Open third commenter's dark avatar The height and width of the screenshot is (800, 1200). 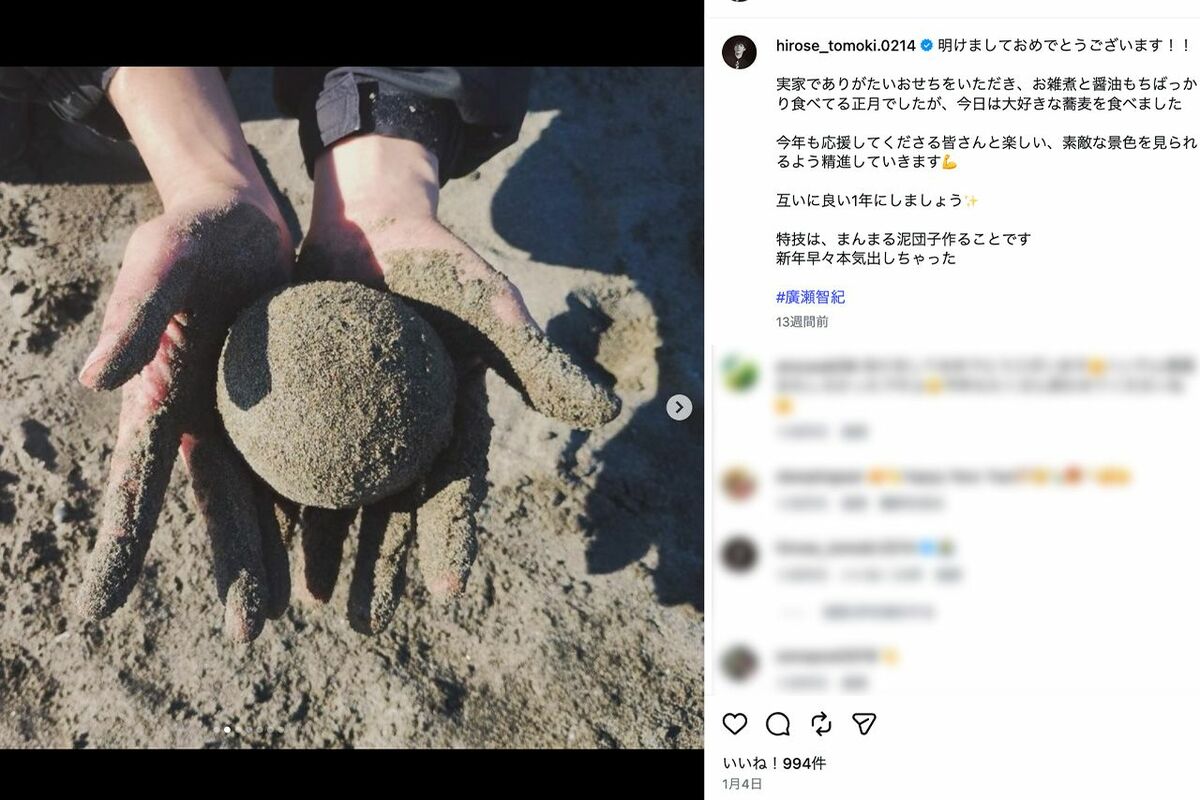739,554
